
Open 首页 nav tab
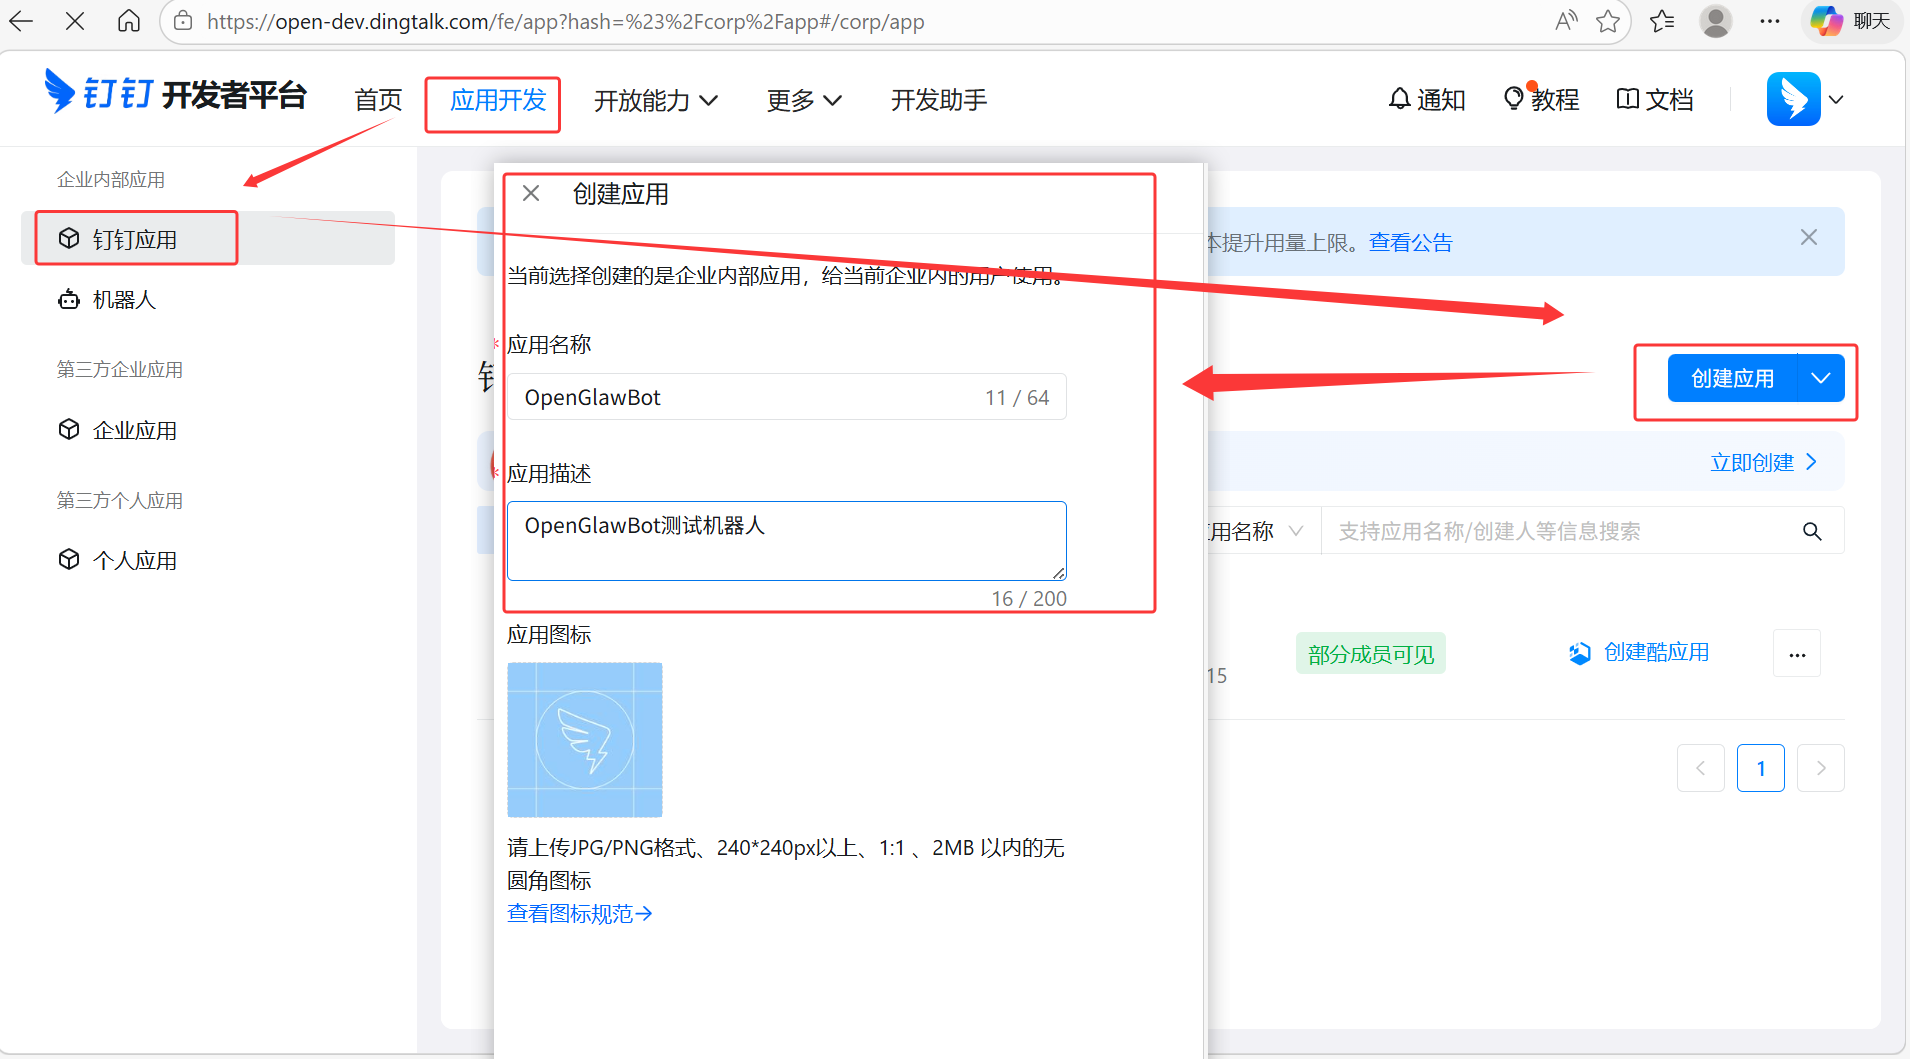click(378, 100)
